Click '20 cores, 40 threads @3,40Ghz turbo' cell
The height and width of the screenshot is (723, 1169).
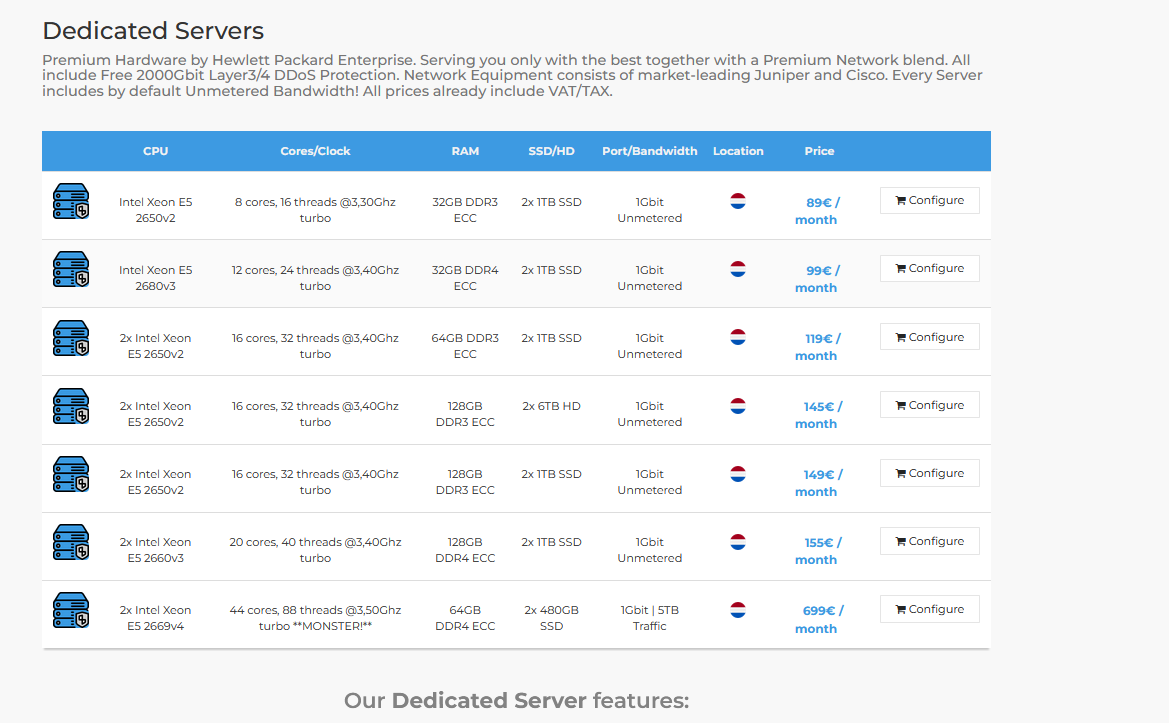pyautogui.click(x=315, y=550)
